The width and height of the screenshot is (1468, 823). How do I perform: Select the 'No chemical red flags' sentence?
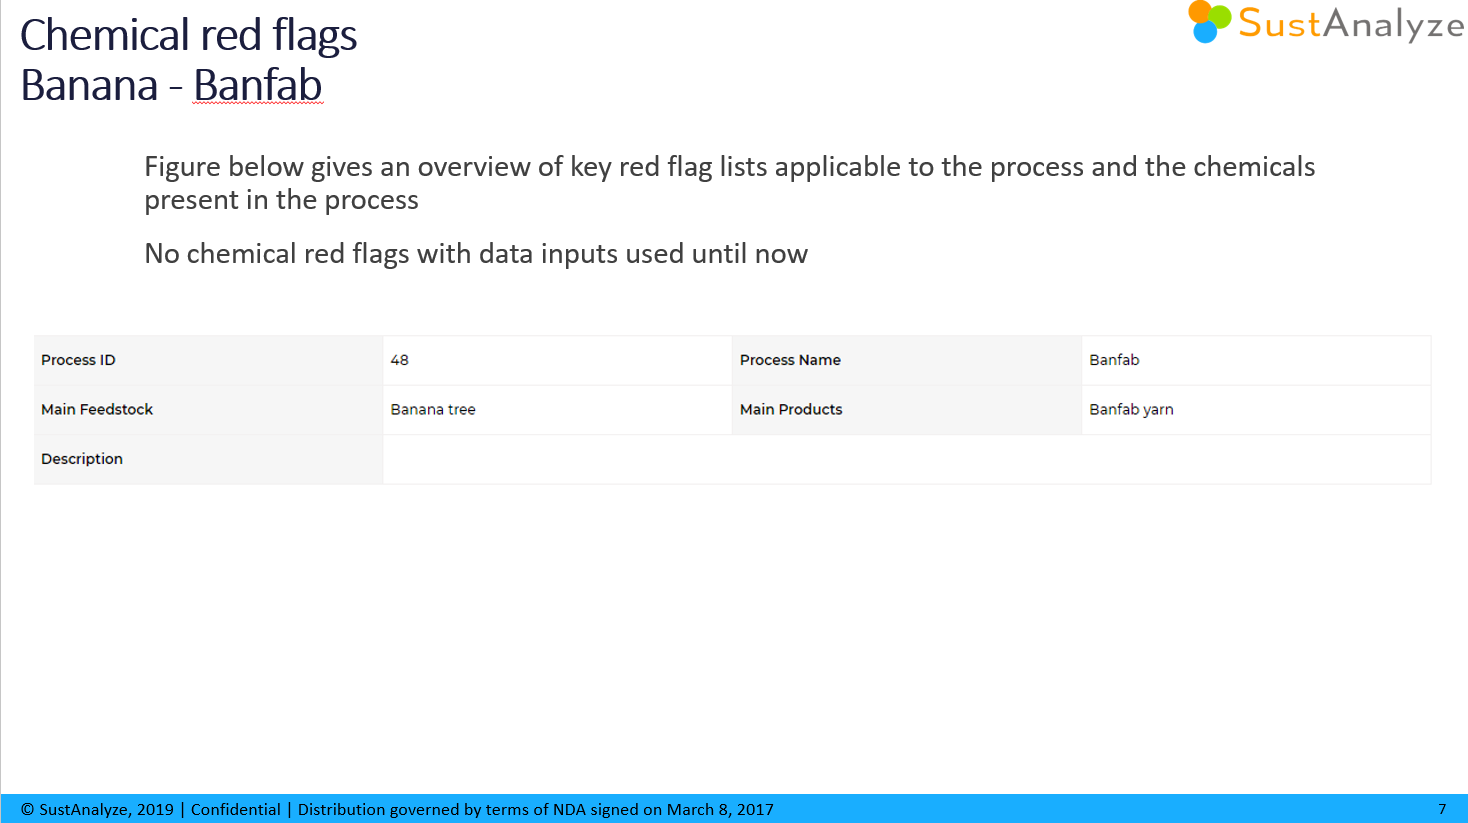coord(475,254)
